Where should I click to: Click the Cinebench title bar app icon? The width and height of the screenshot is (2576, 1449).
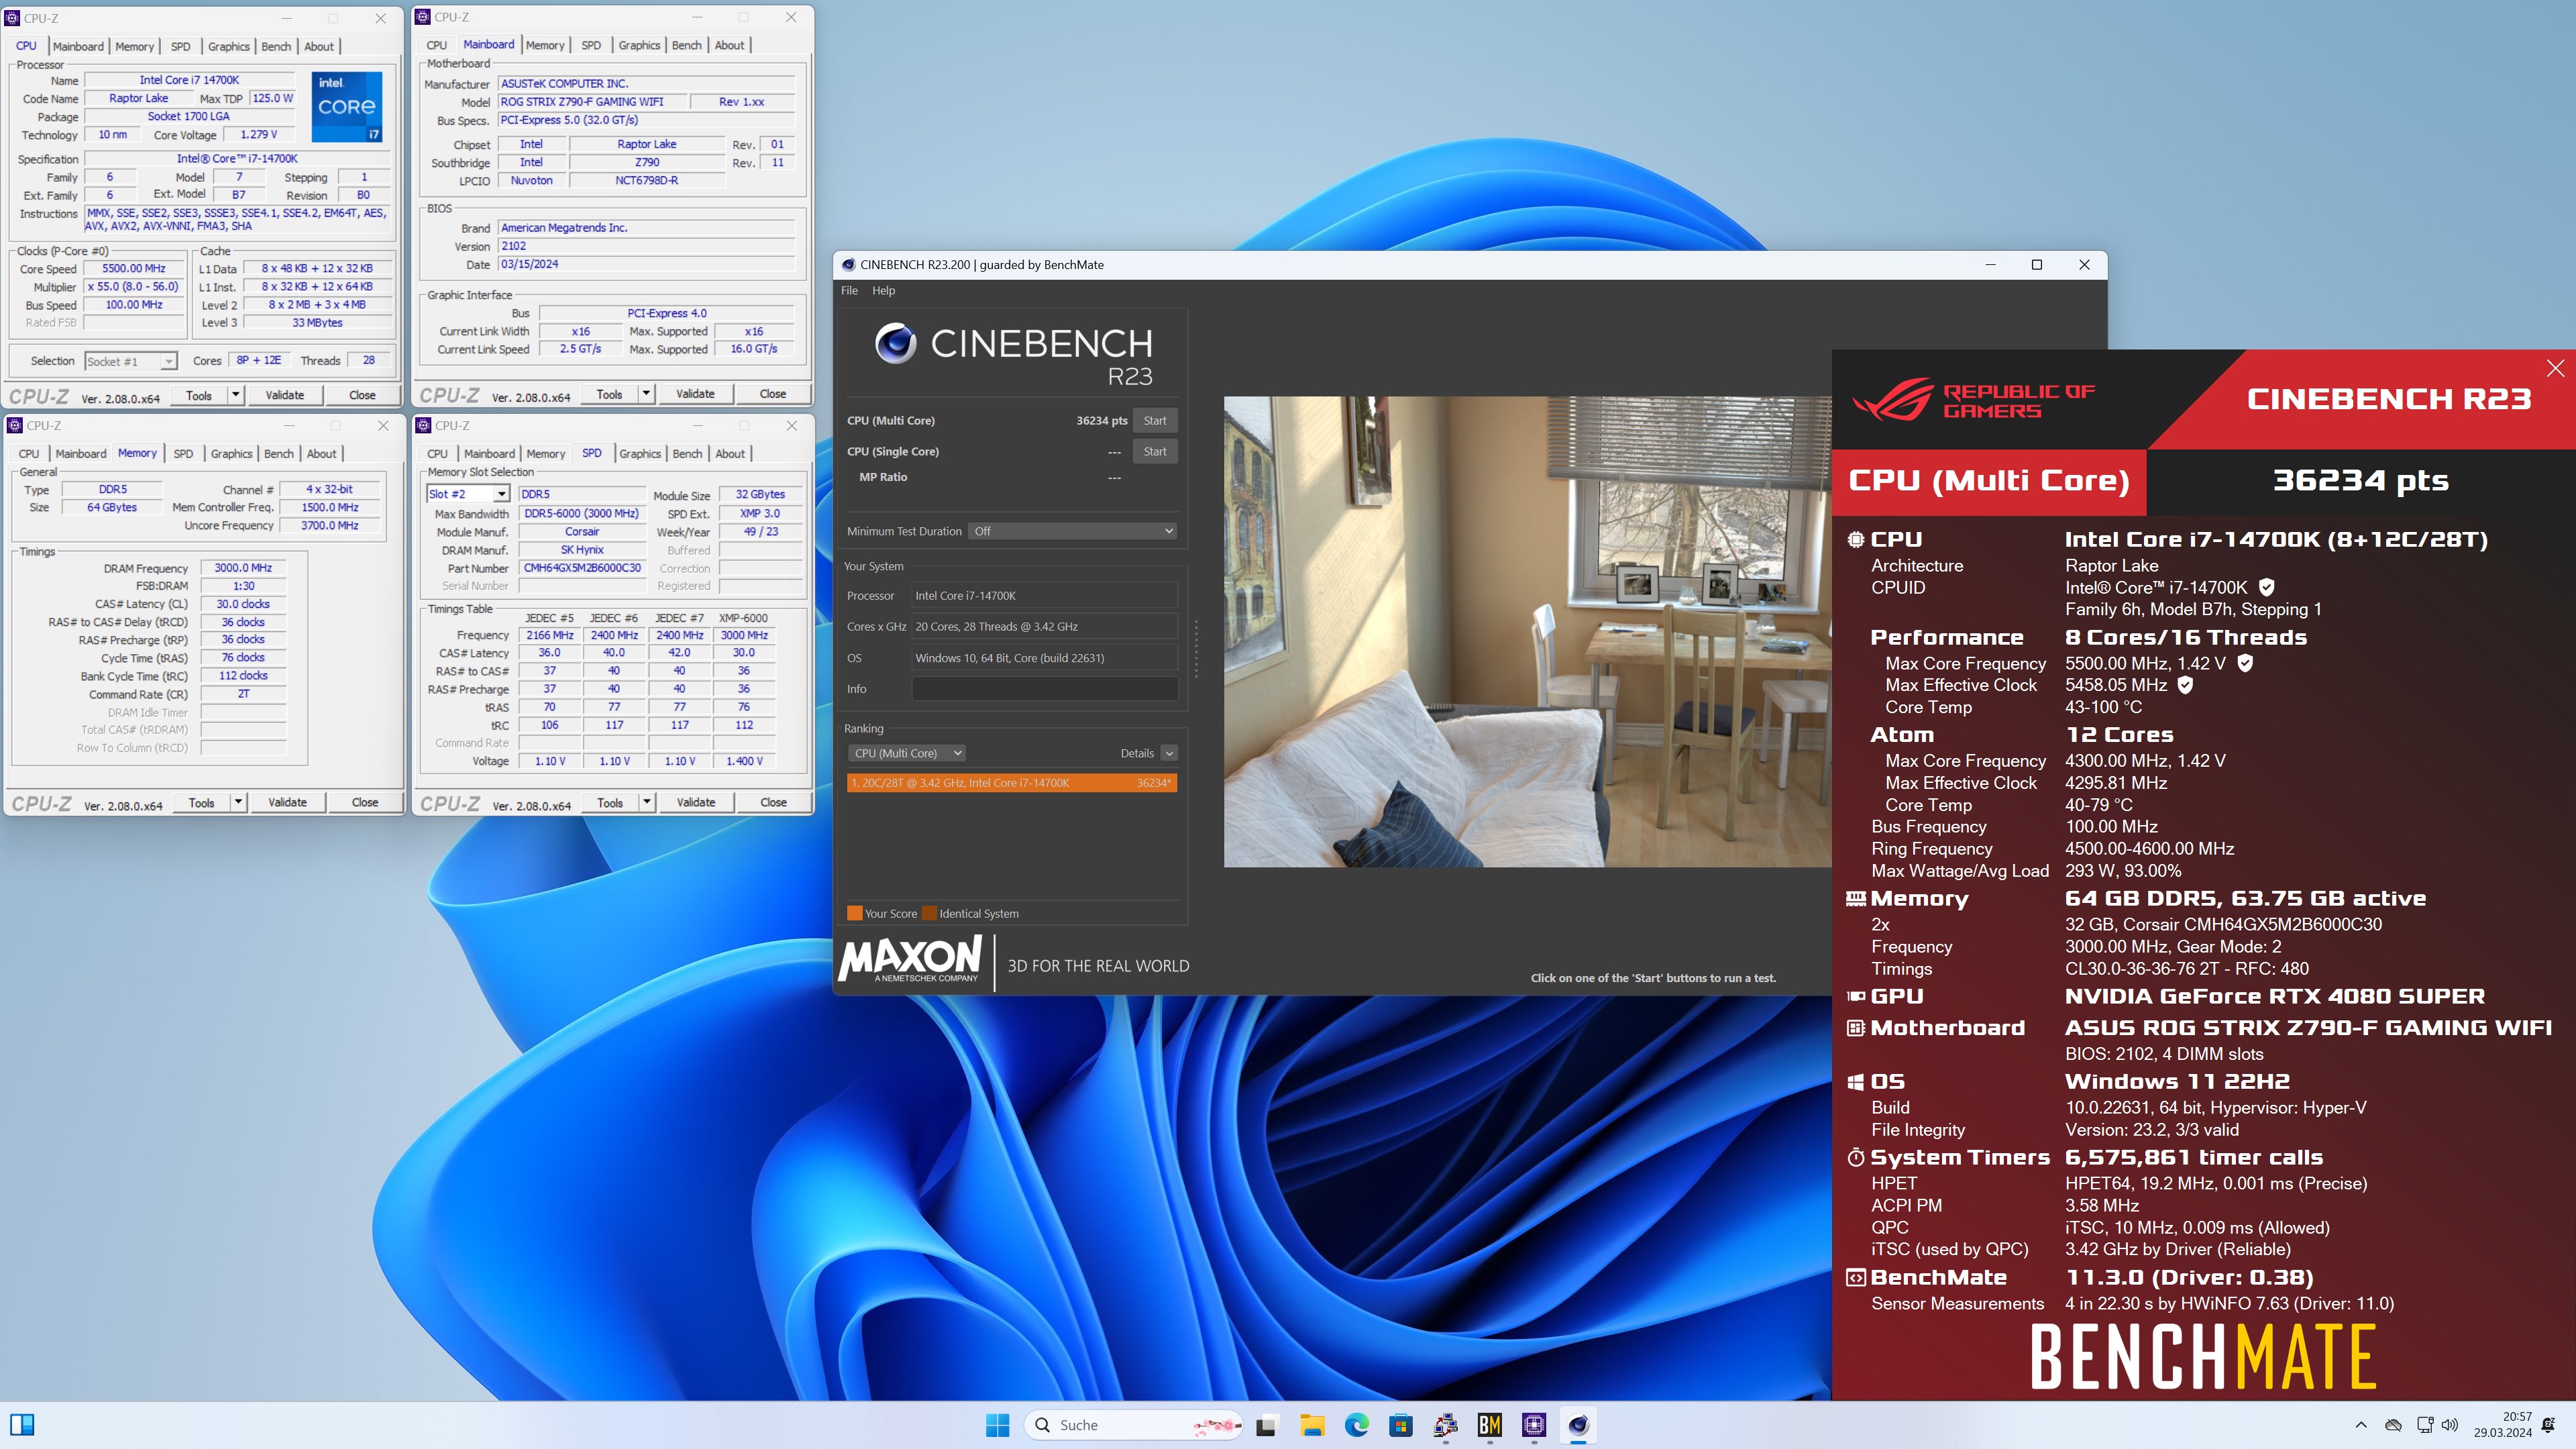pos(848,265)
